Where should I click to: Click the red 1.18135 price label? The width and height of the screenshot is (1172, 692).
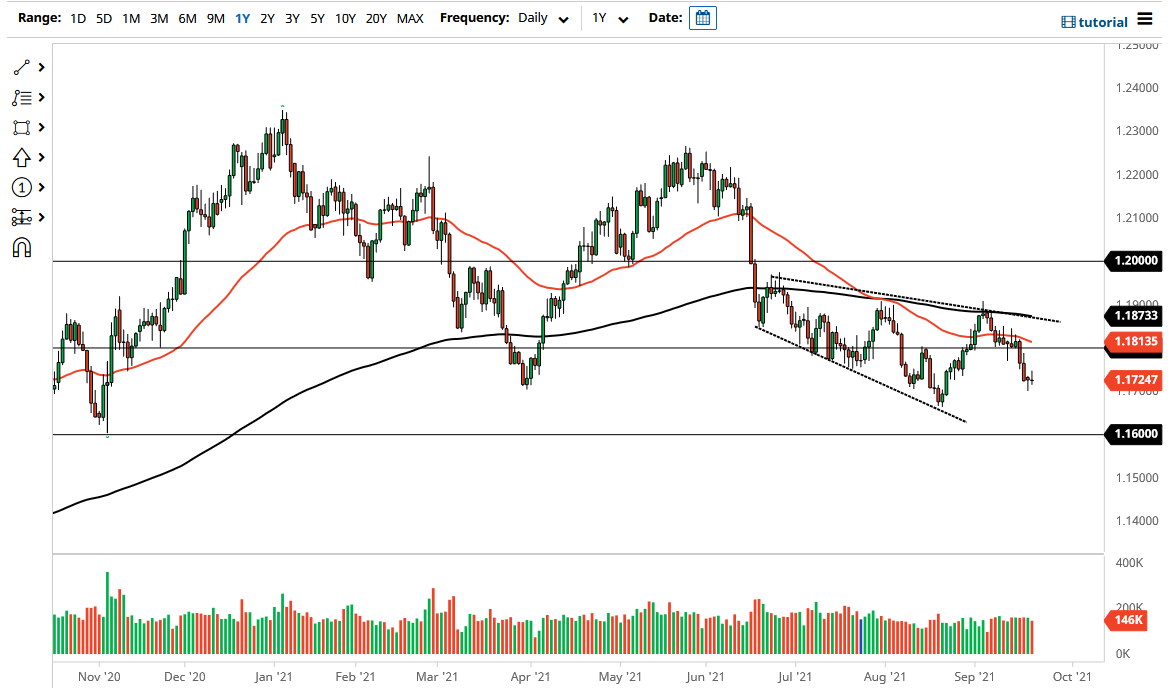click(1133, 342)
